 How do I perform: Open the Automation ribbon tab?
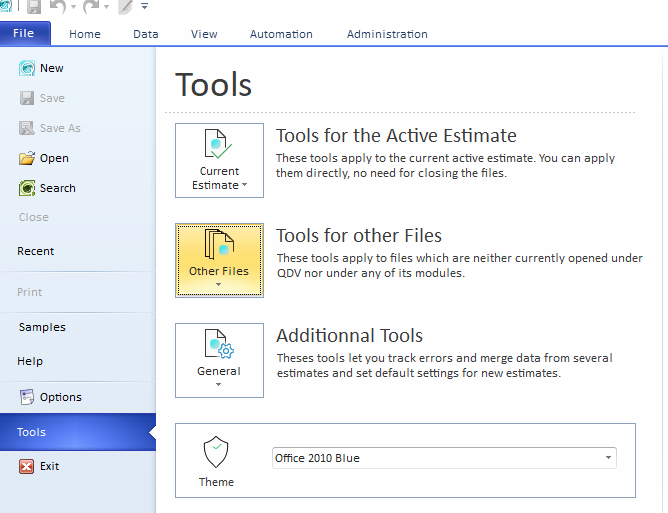pyautogui.click(x=281, y=34)
